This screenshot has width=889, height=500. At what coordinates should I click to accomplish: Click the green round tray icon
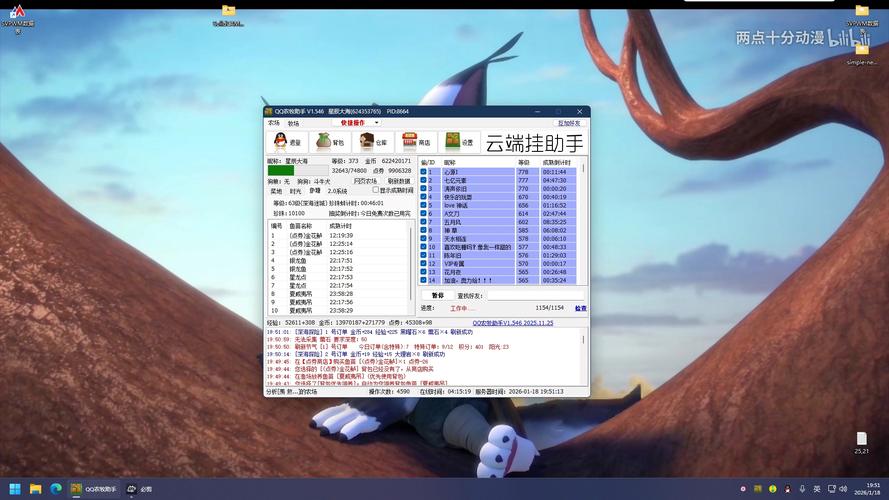773,489
